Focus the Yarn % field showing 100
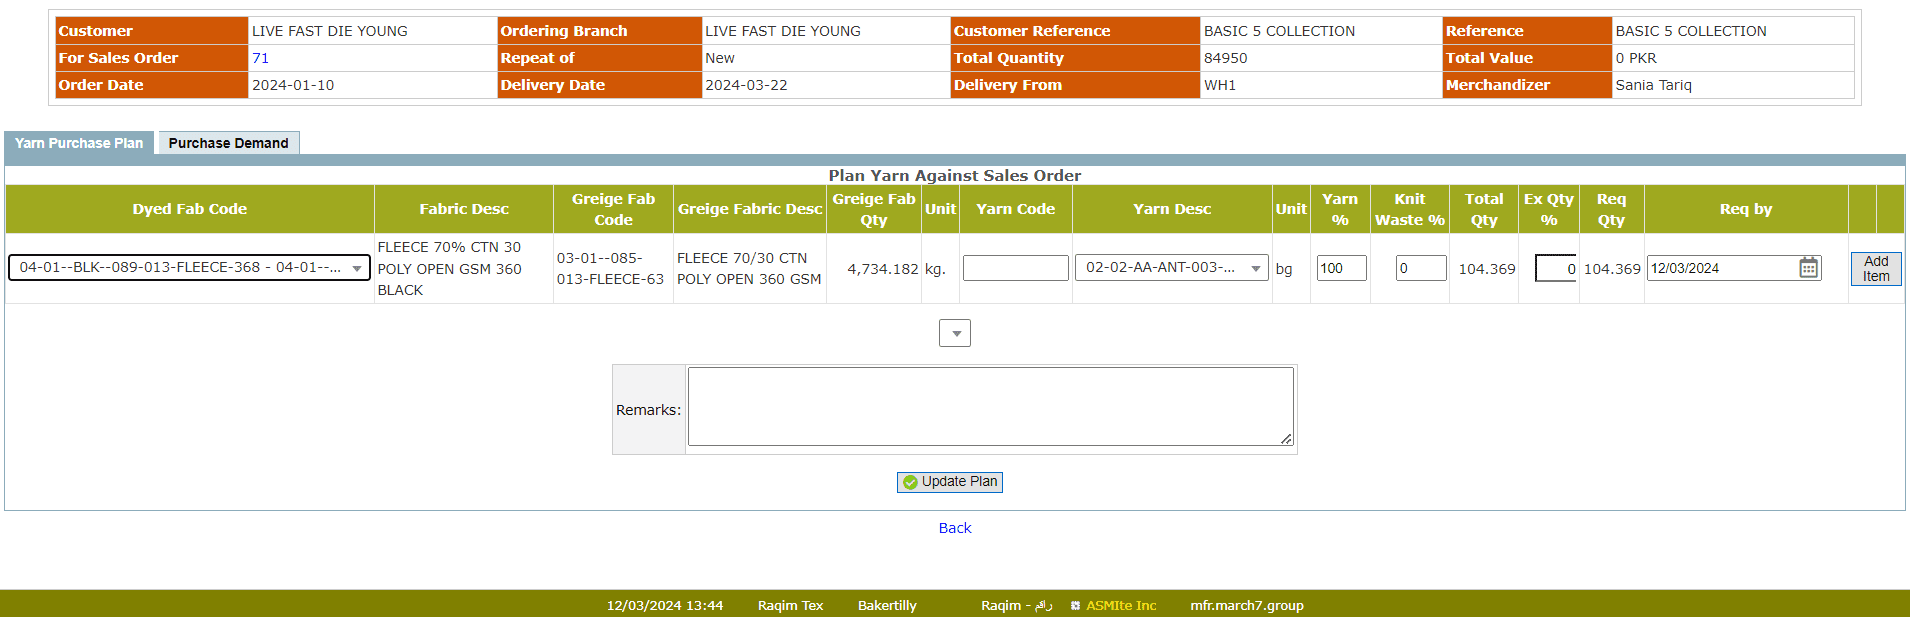Image resolution: width=1910 pixels, height=617 pixels. (1340, 268)
